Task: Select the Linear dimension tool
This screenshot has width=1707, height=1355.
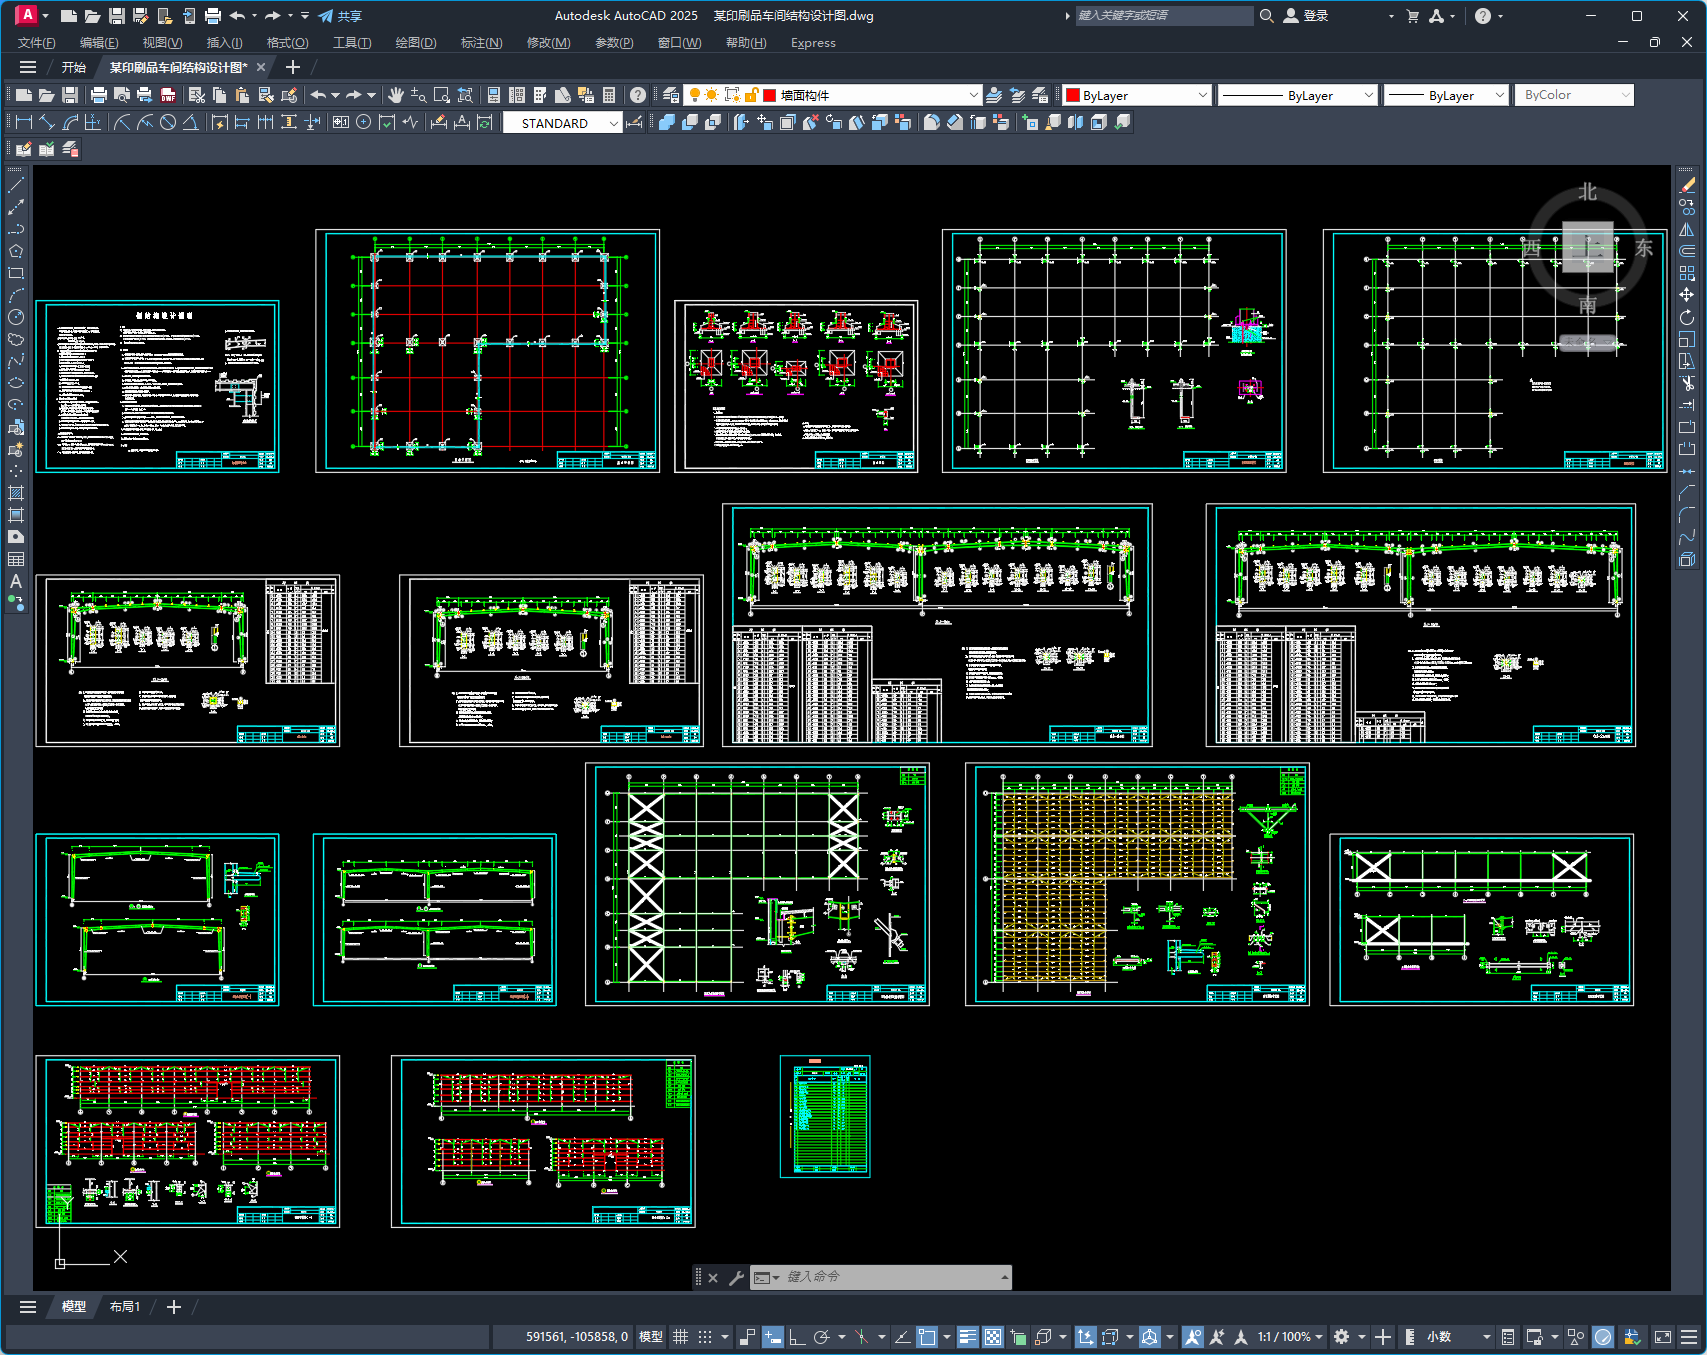Action: (x=24, y=122)
